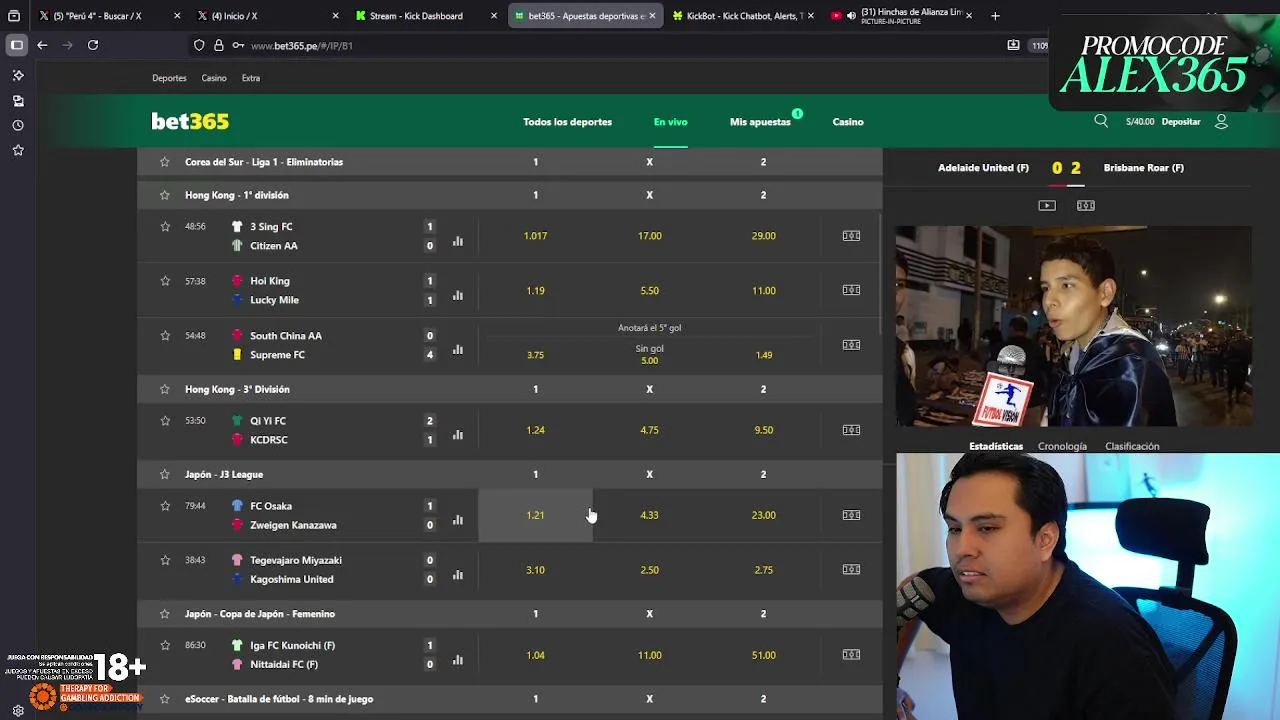Select the En vivo tab
Screen dimensions: 1280x720
tap(670, 122)
